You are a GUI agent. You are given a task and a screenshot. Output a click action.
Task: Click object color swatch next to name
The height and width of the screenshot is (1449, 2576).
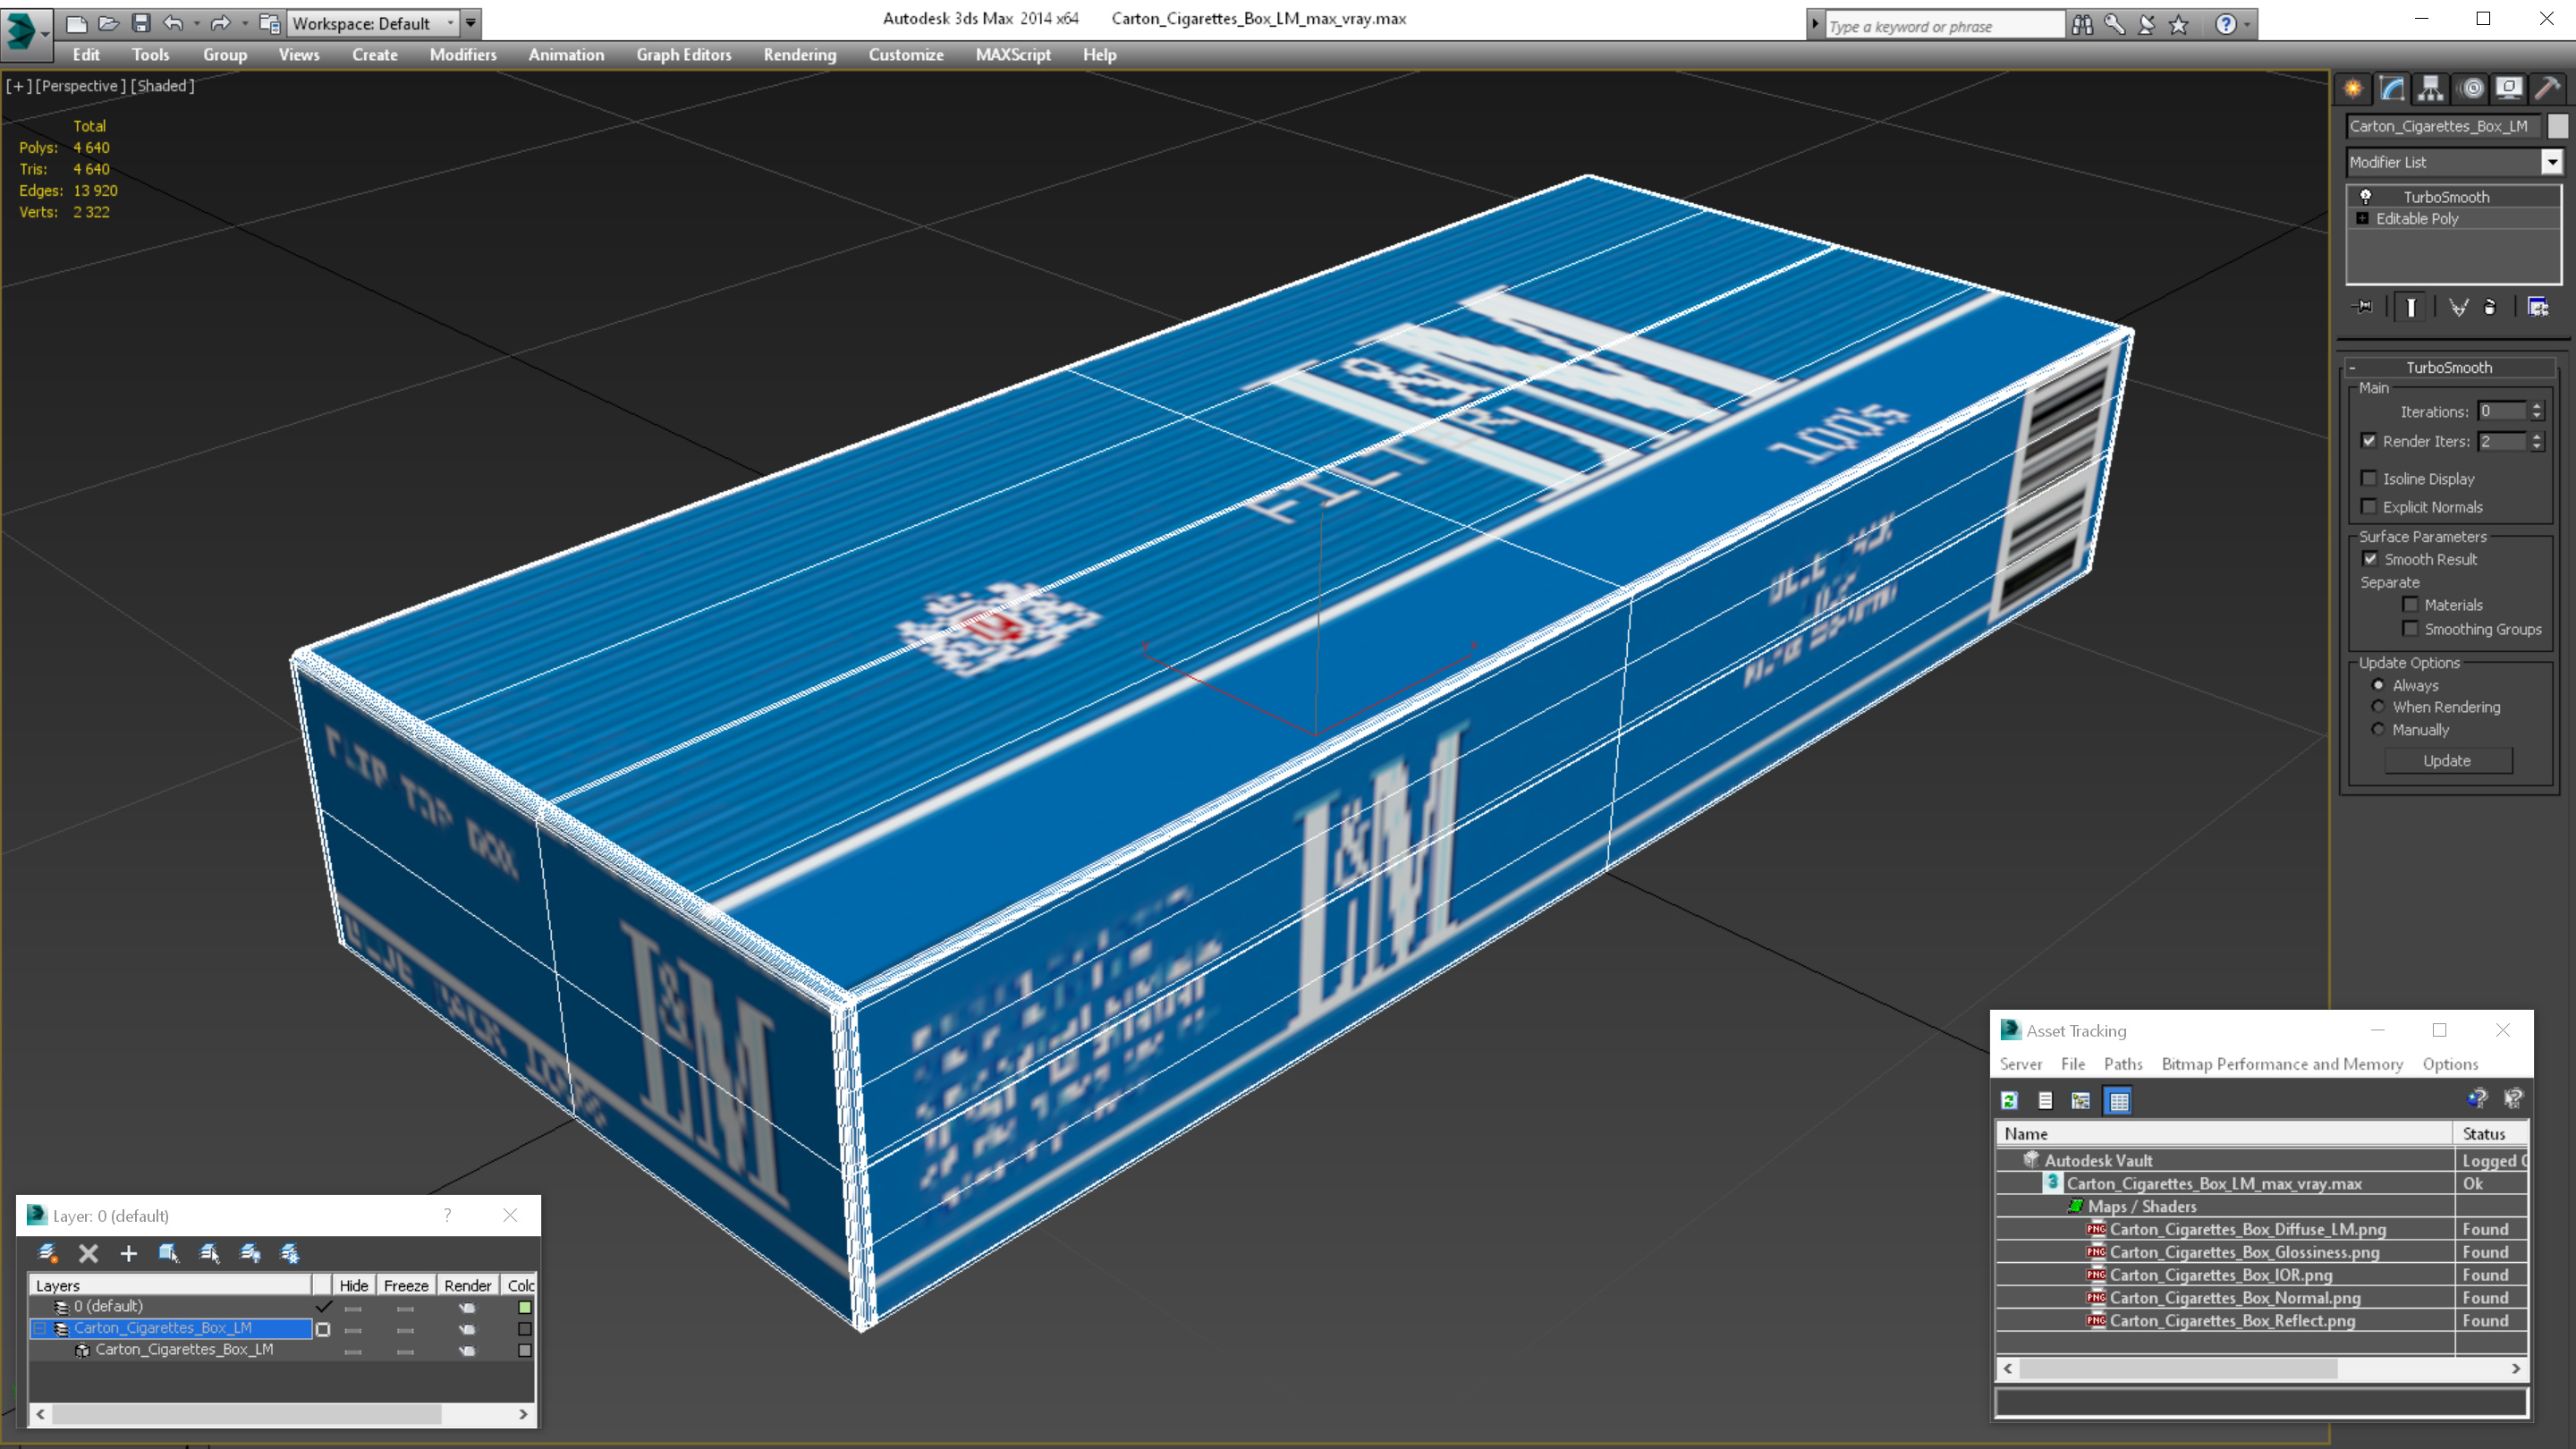(x=2557, y=125)
